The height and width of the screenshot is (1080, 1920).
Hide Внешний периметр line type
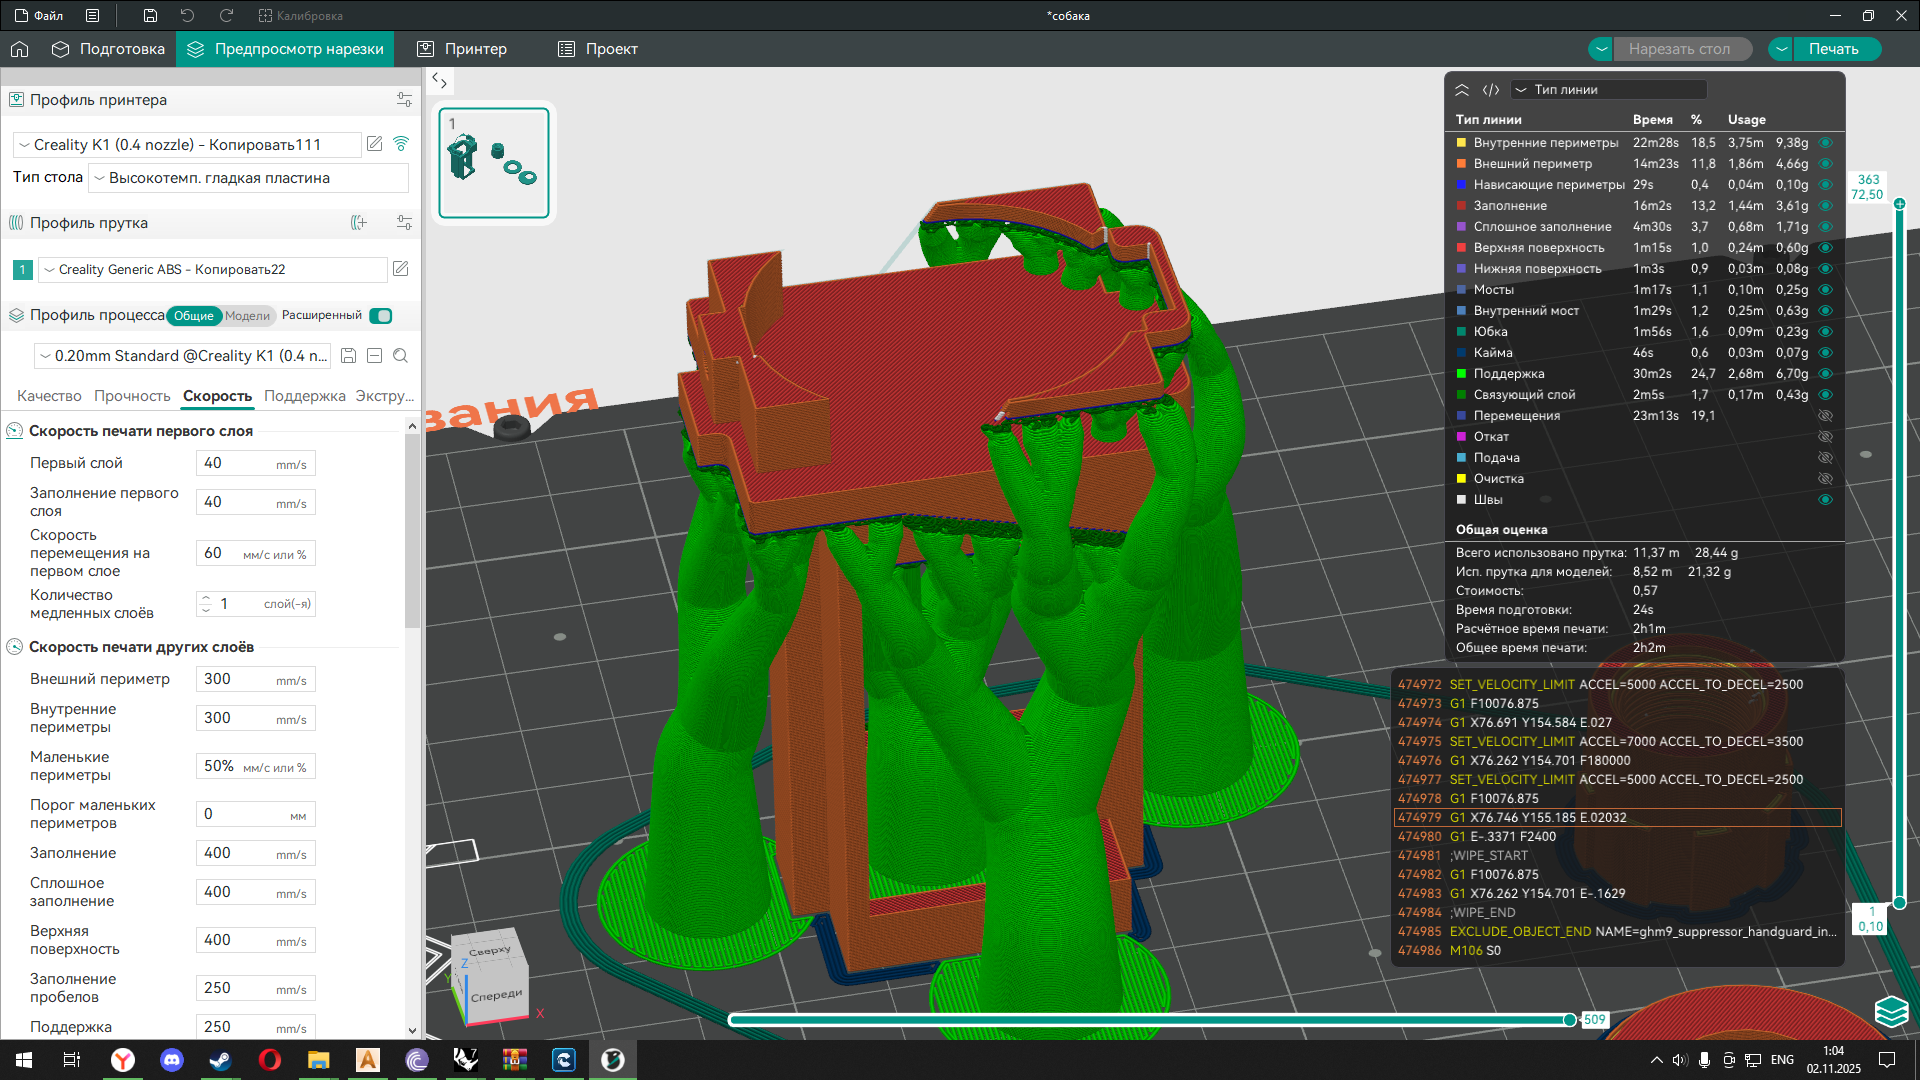[1825, 164]
